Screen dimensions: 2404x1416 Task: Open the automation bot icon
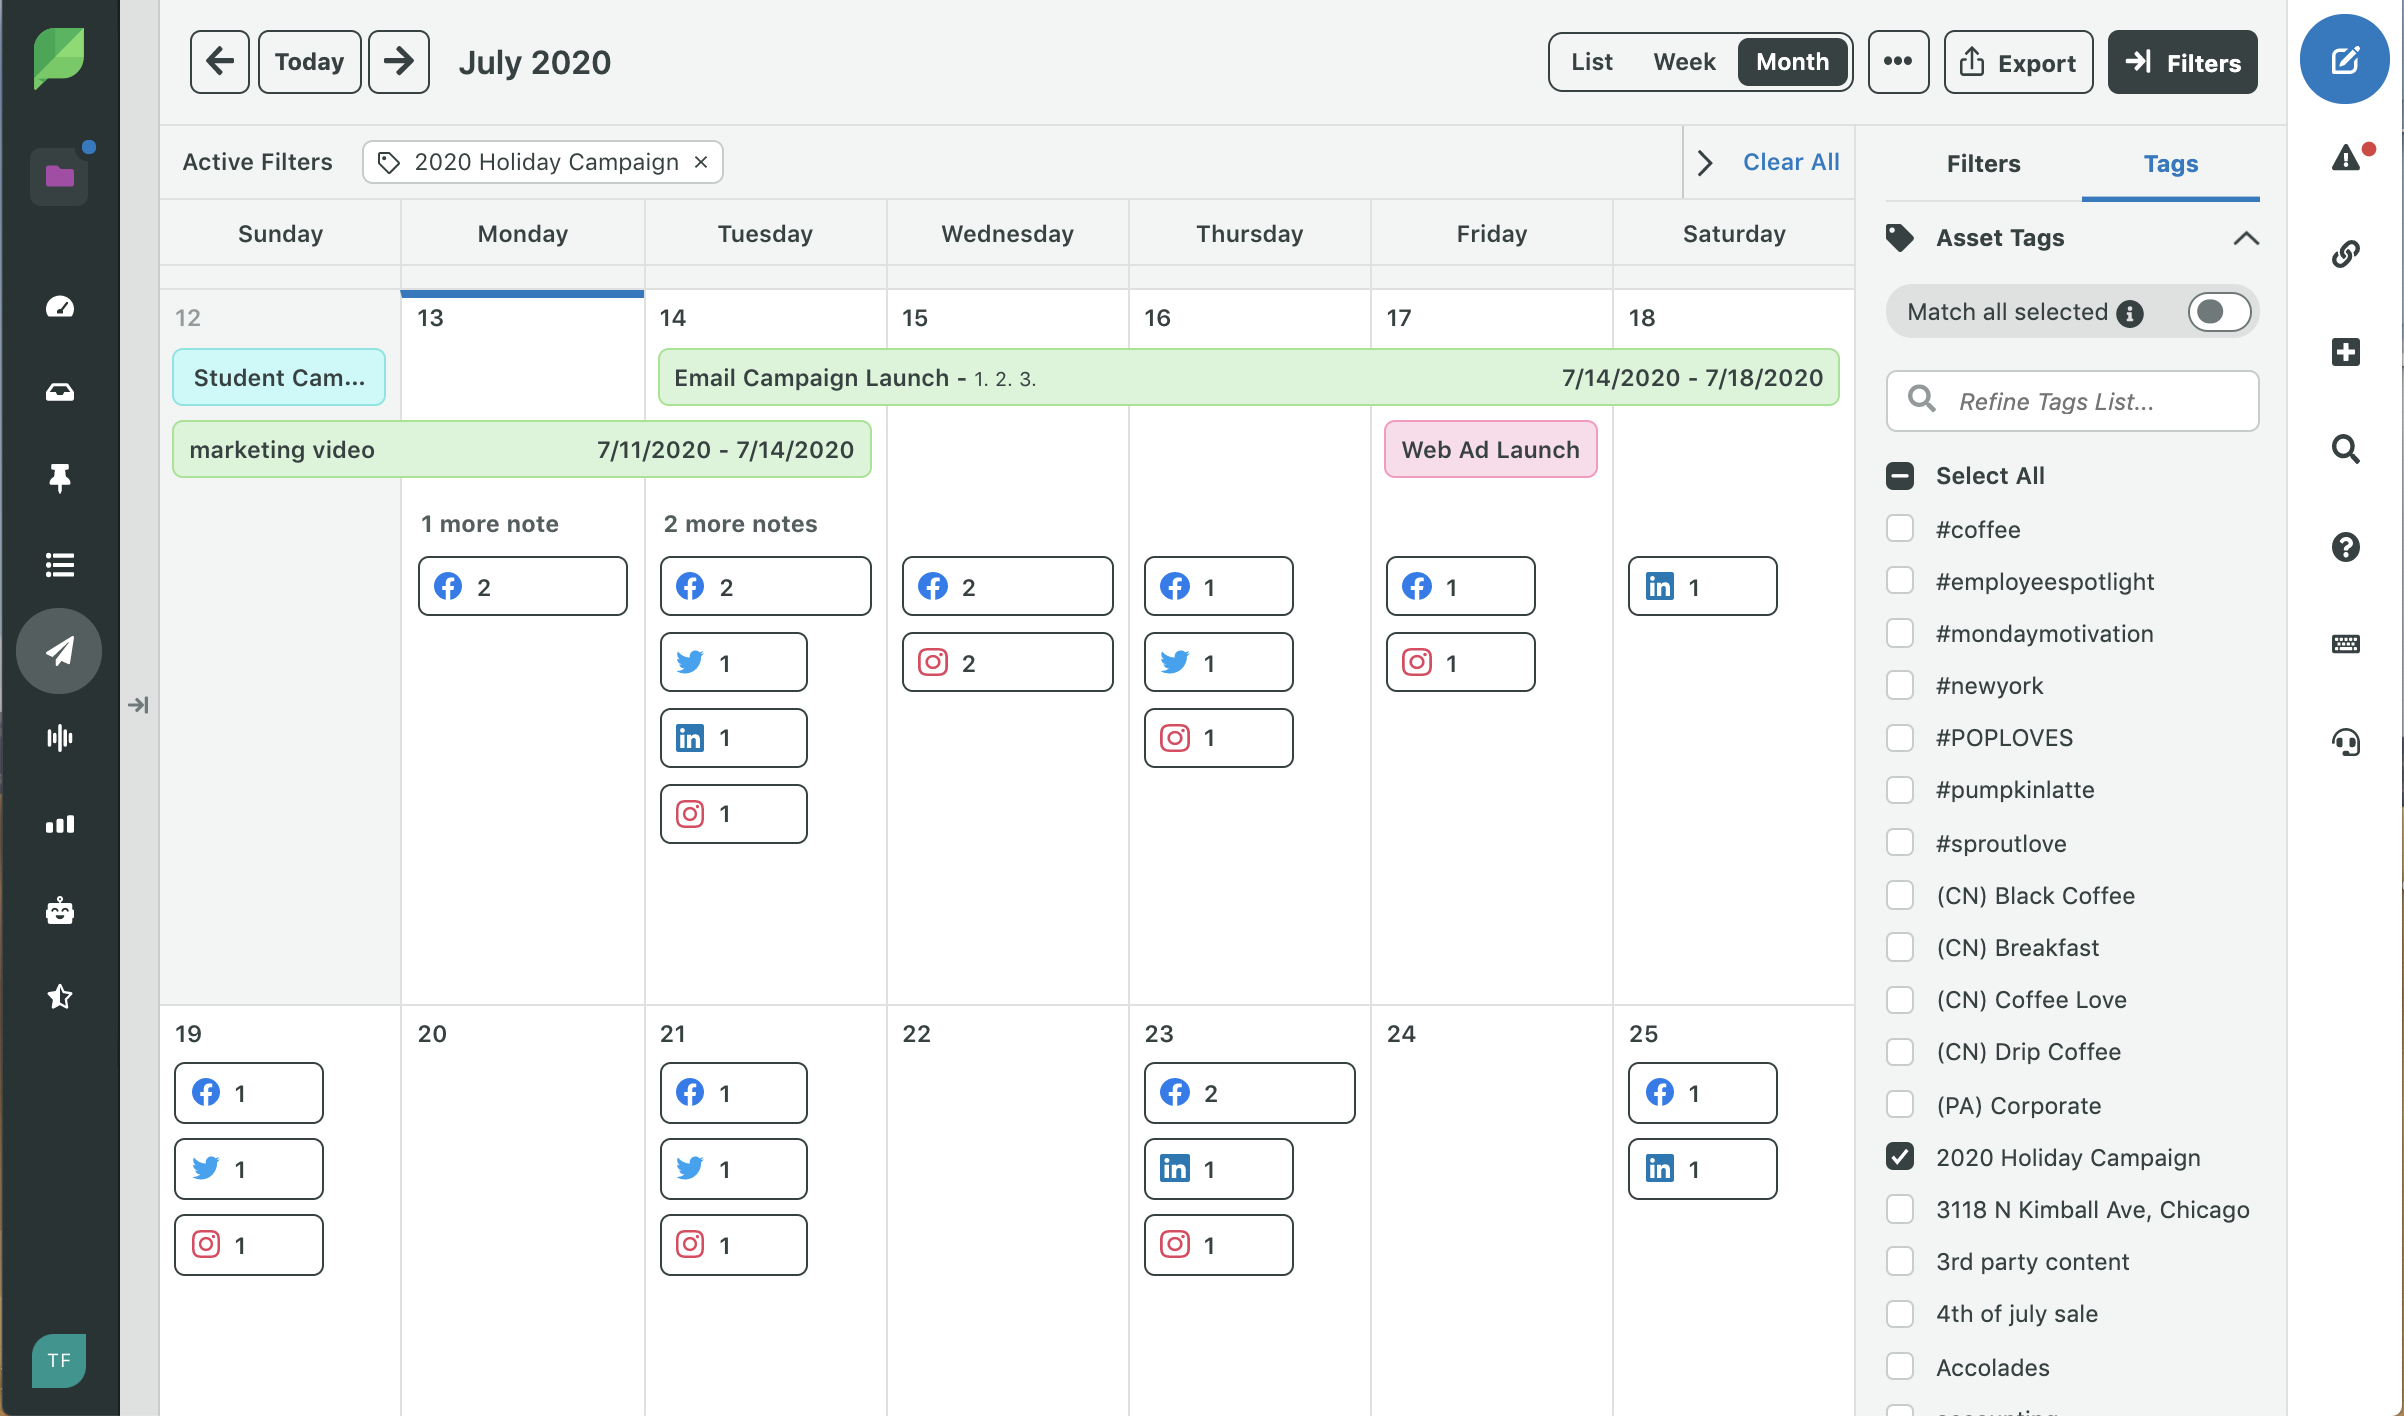[x=61, y=909]
